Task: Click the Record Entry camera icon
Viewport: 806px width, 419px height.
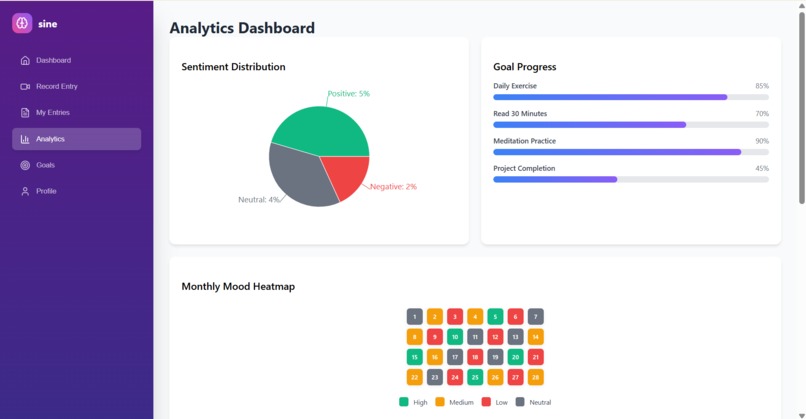Action: pos(25,86)
